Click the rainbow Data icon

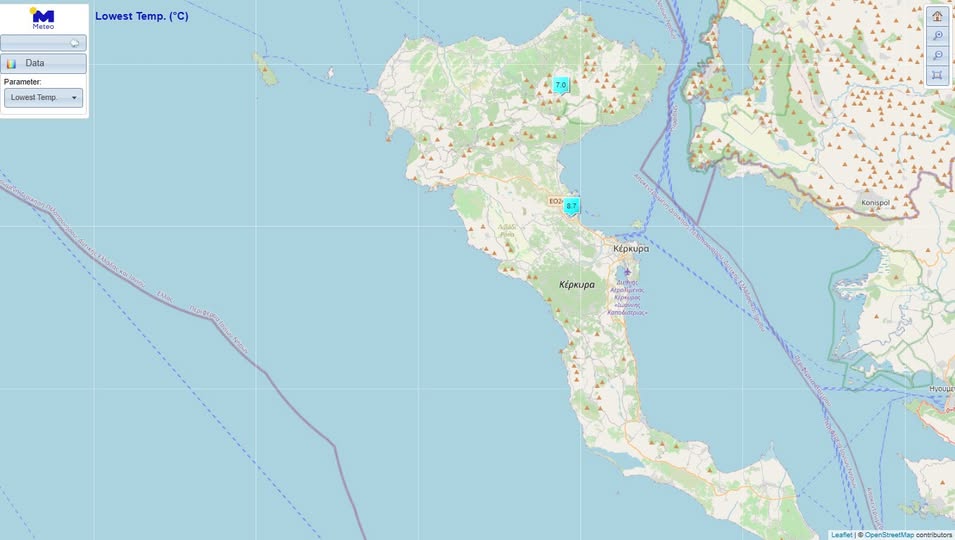12,63
